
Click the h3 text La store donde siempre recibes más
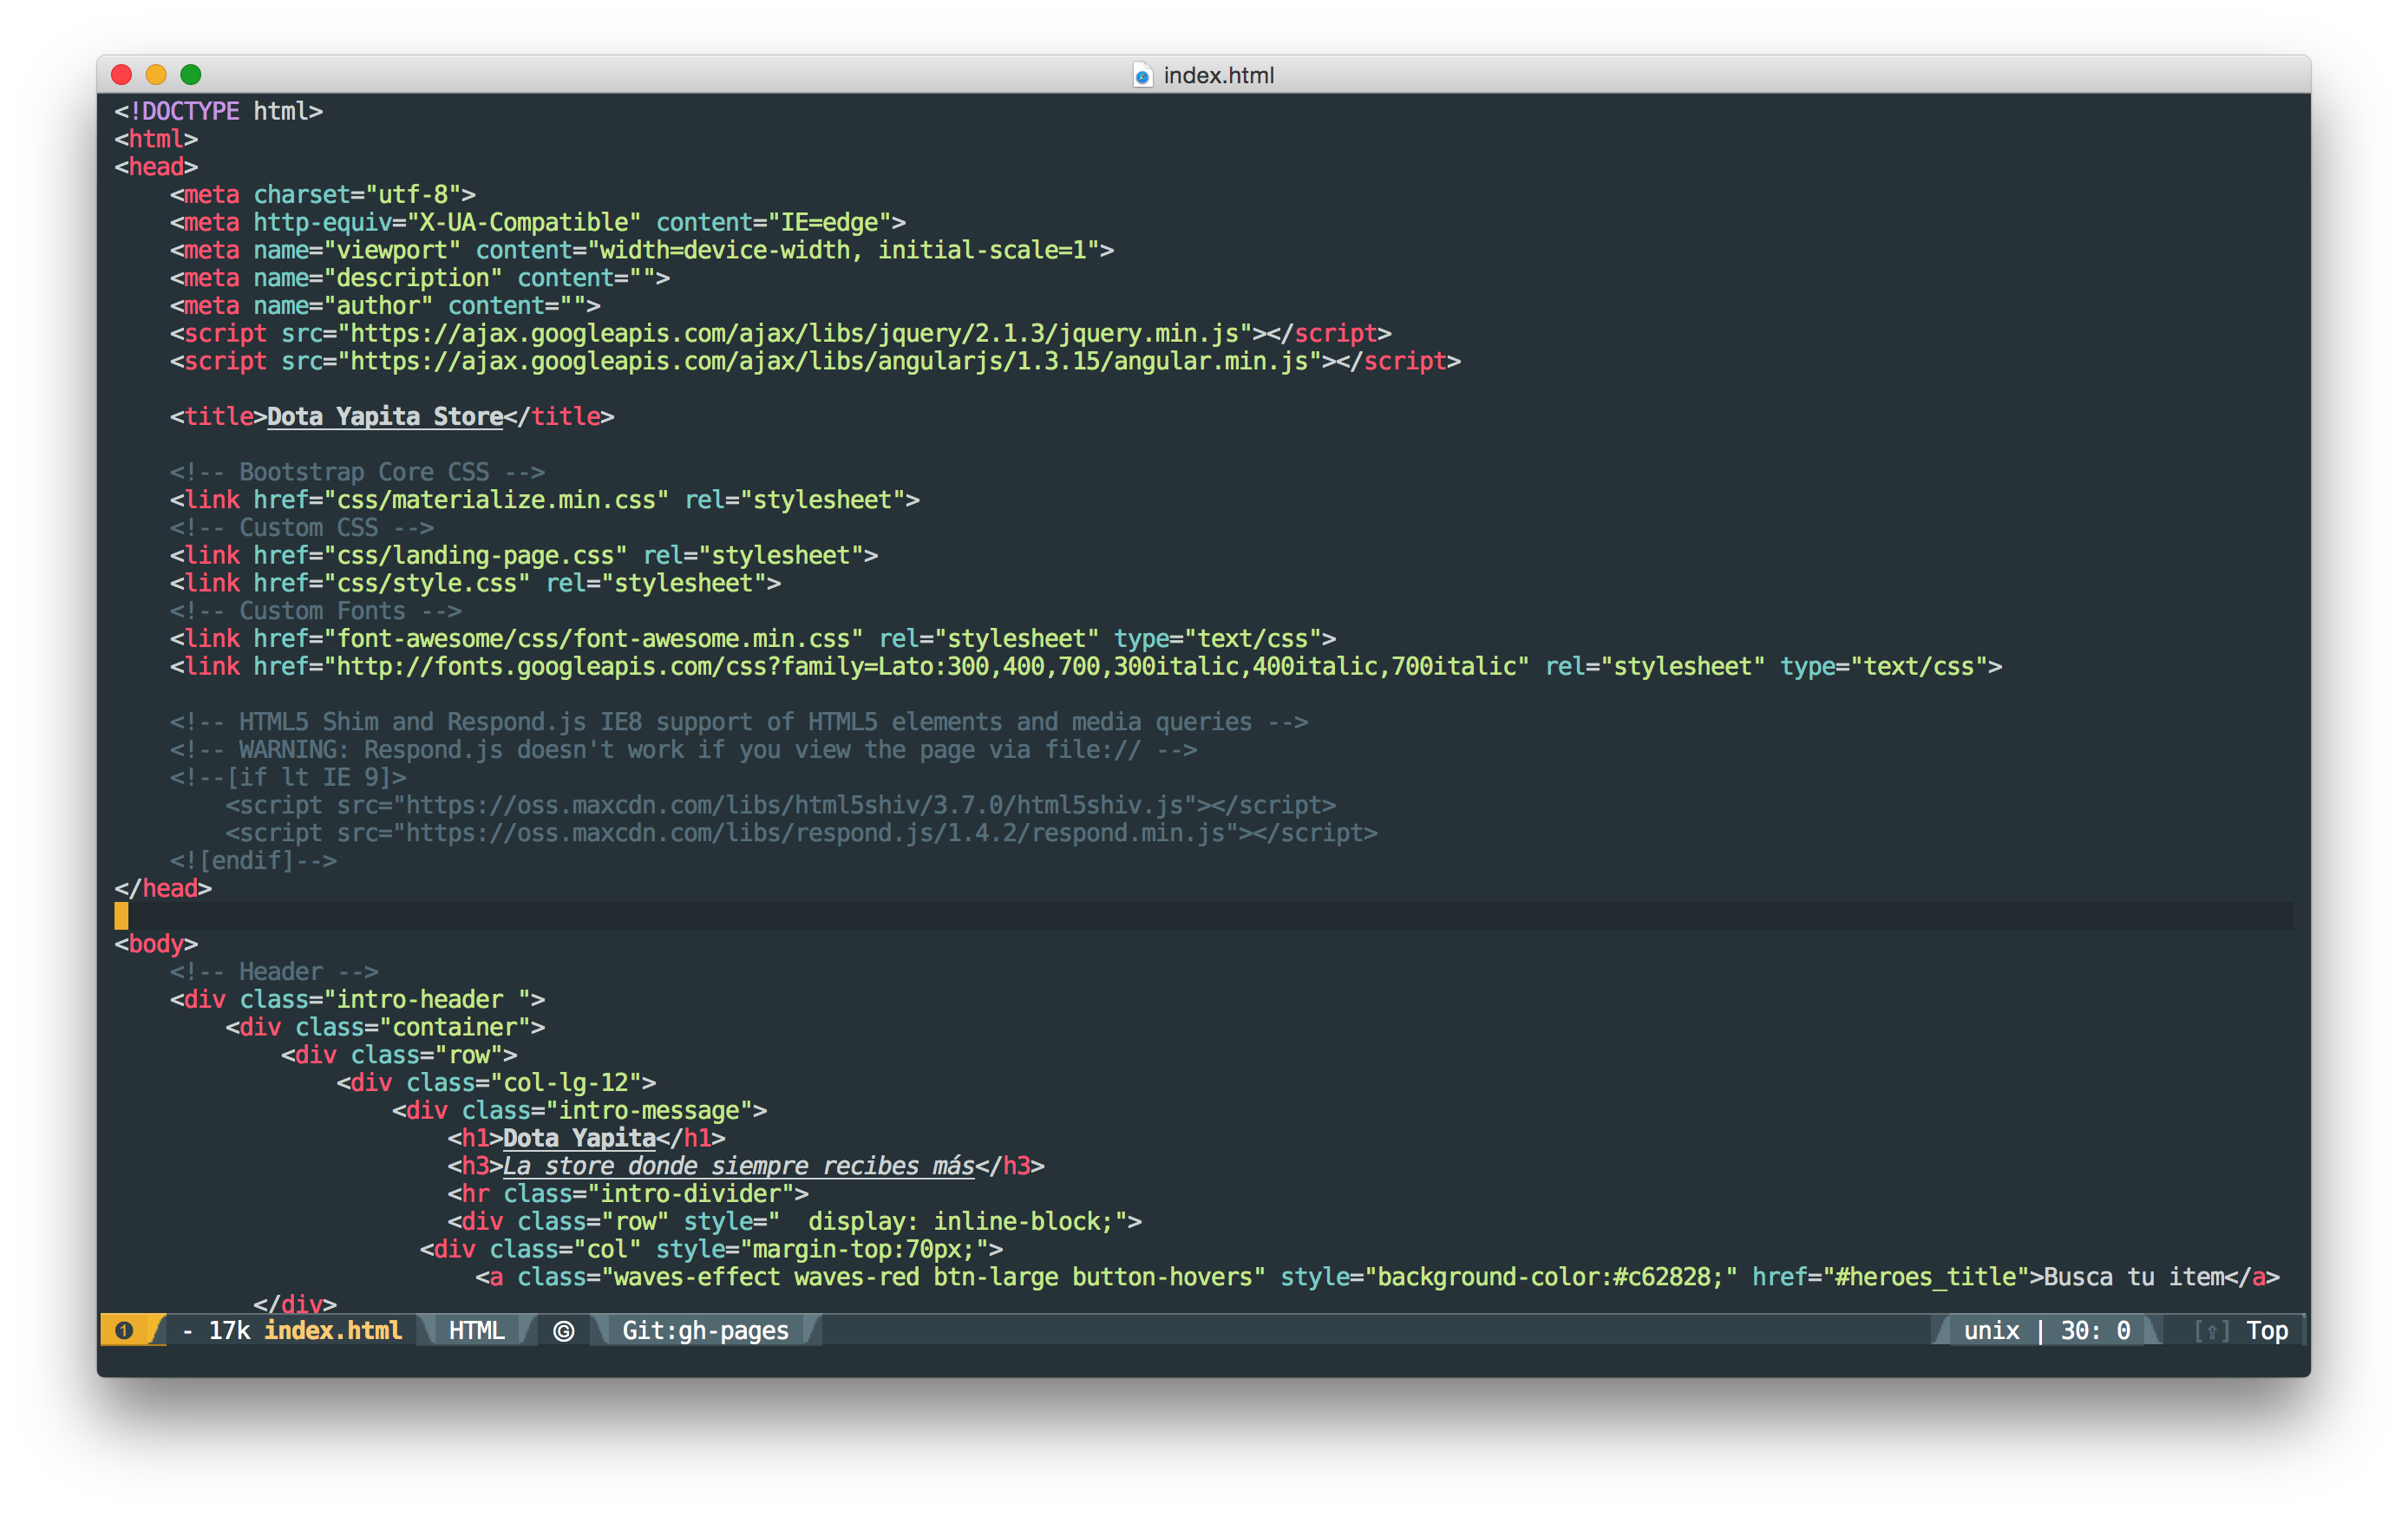[739, 1166]
